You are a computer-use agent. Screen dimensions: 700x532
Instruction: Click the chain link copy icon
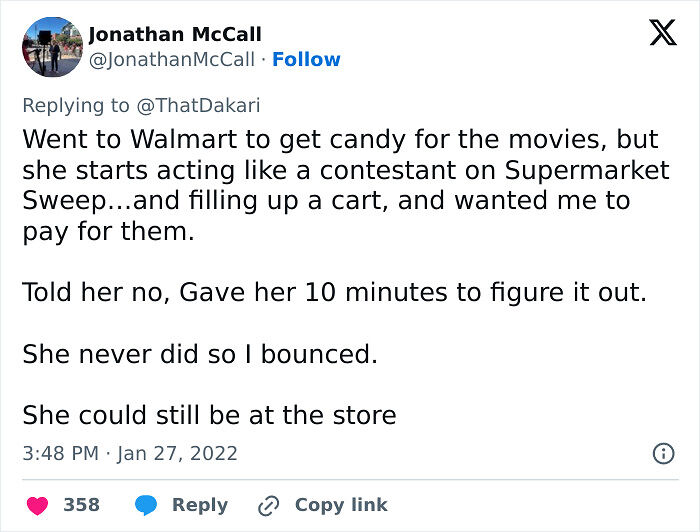pos(267,505)
